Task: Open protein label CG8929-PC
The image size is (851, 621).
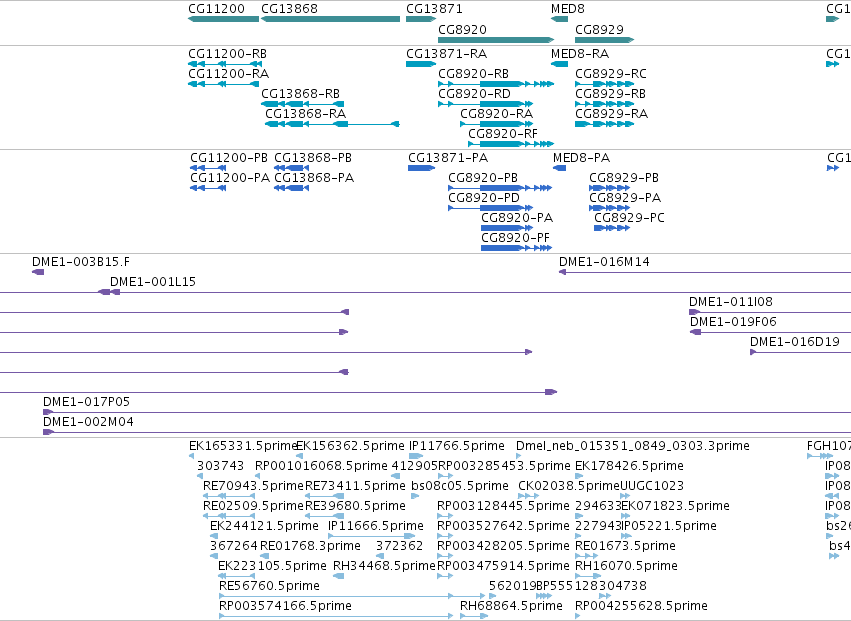Action: click(x=630, y=218)
